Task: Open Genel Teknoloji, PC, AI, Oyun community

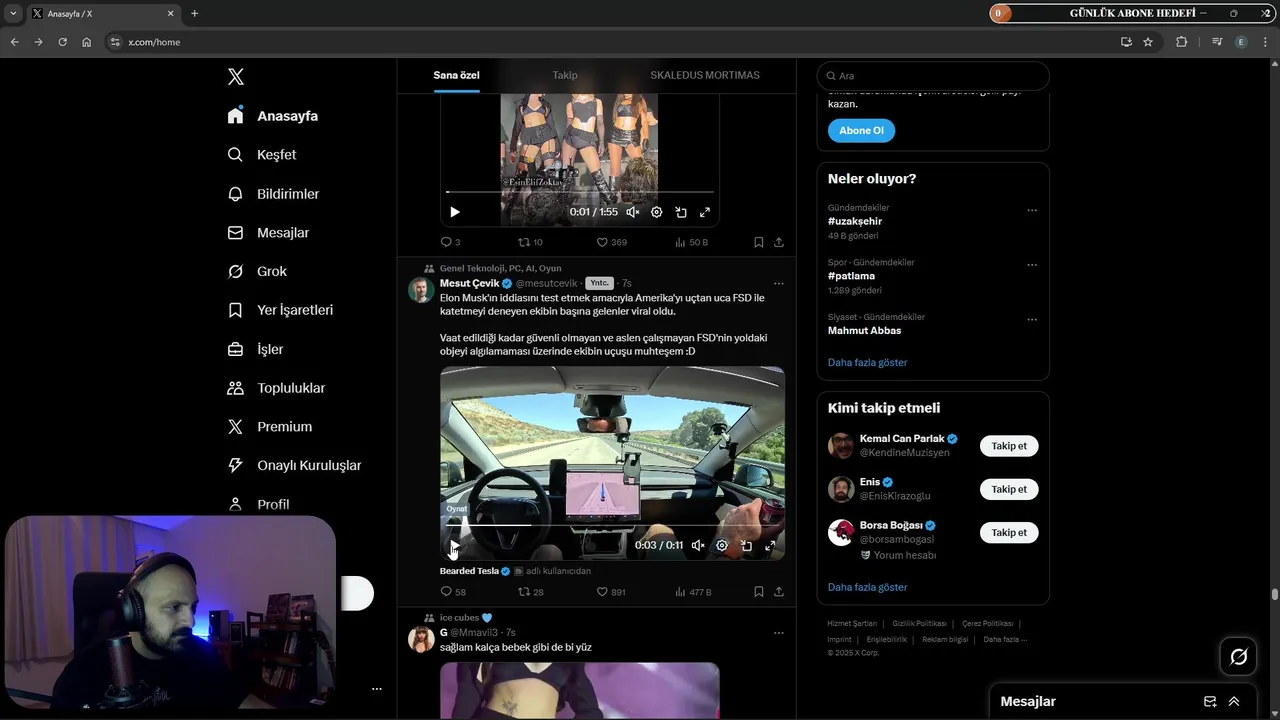Action: click(x=500, y=268)
